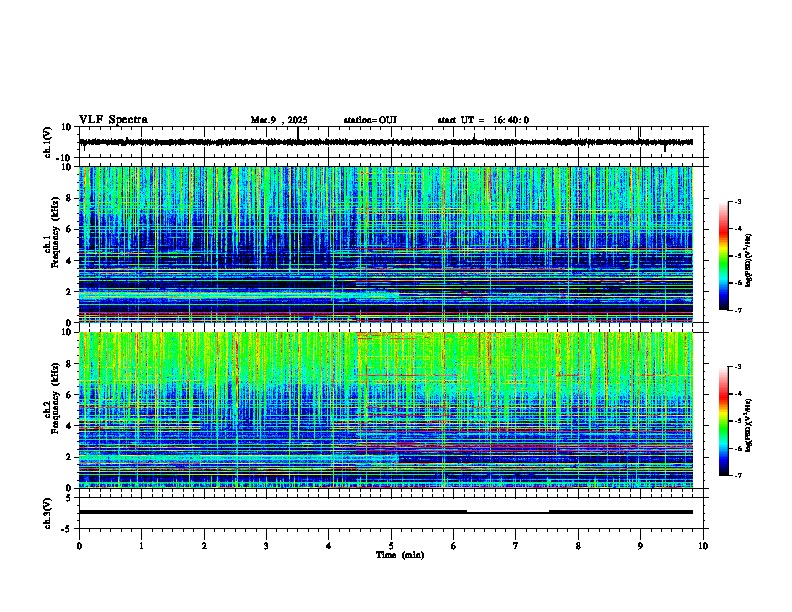Click the thick black ch.3 voltage trace
The image size is (792, 612).
coord(386,512)
